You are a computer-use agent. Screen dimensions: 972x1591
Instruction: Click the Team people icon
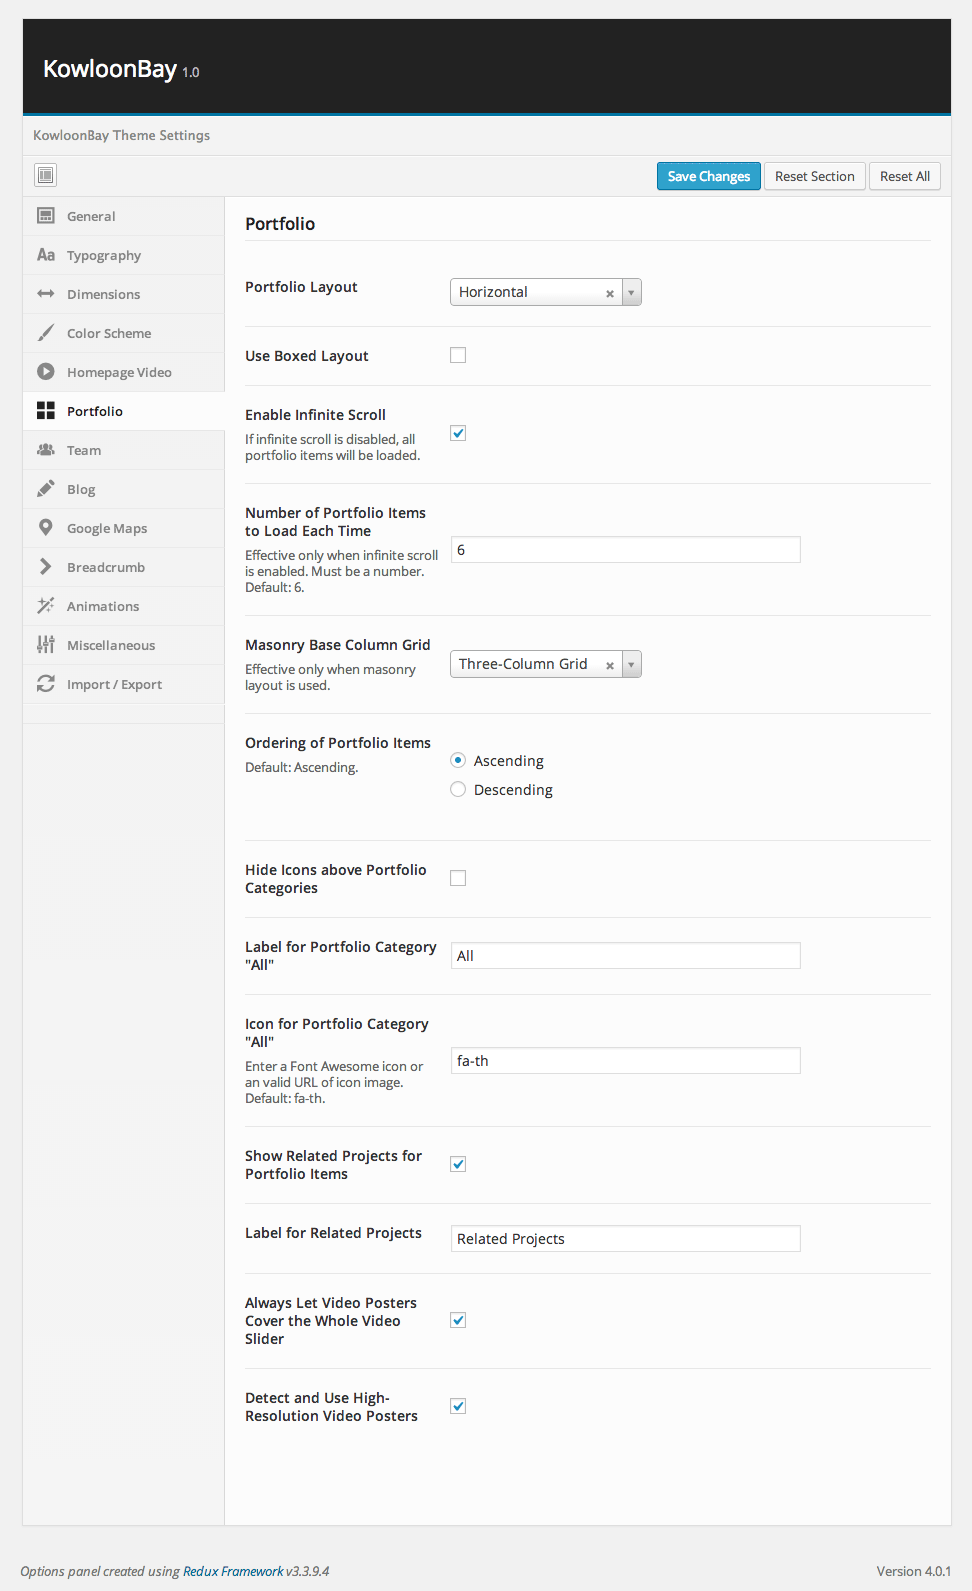46,450
